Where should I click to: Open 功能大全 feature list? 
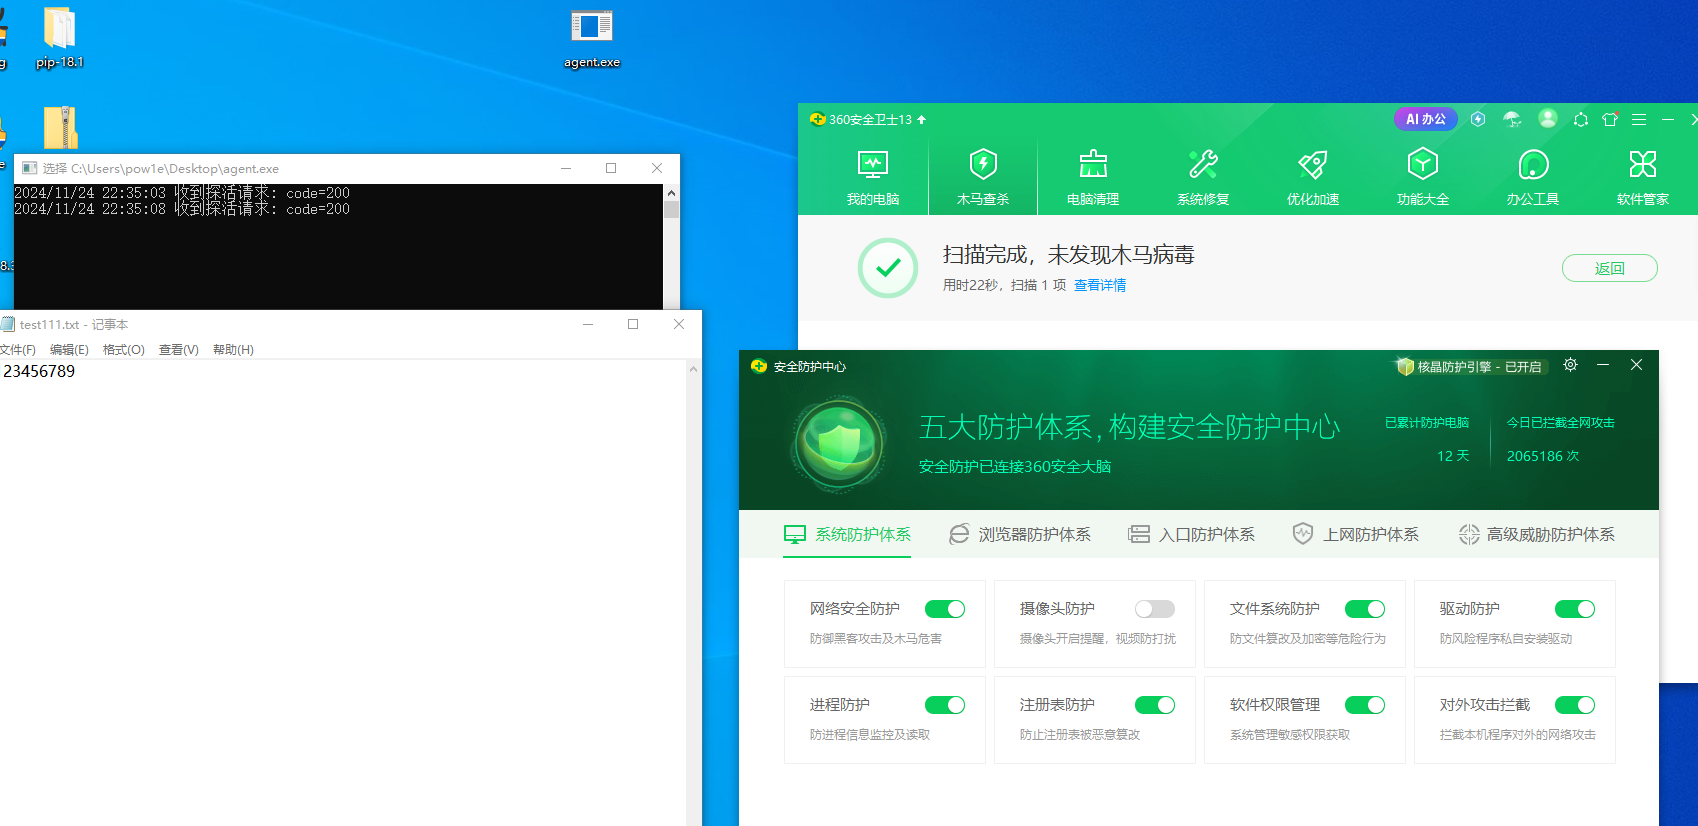click(1423, 178)
